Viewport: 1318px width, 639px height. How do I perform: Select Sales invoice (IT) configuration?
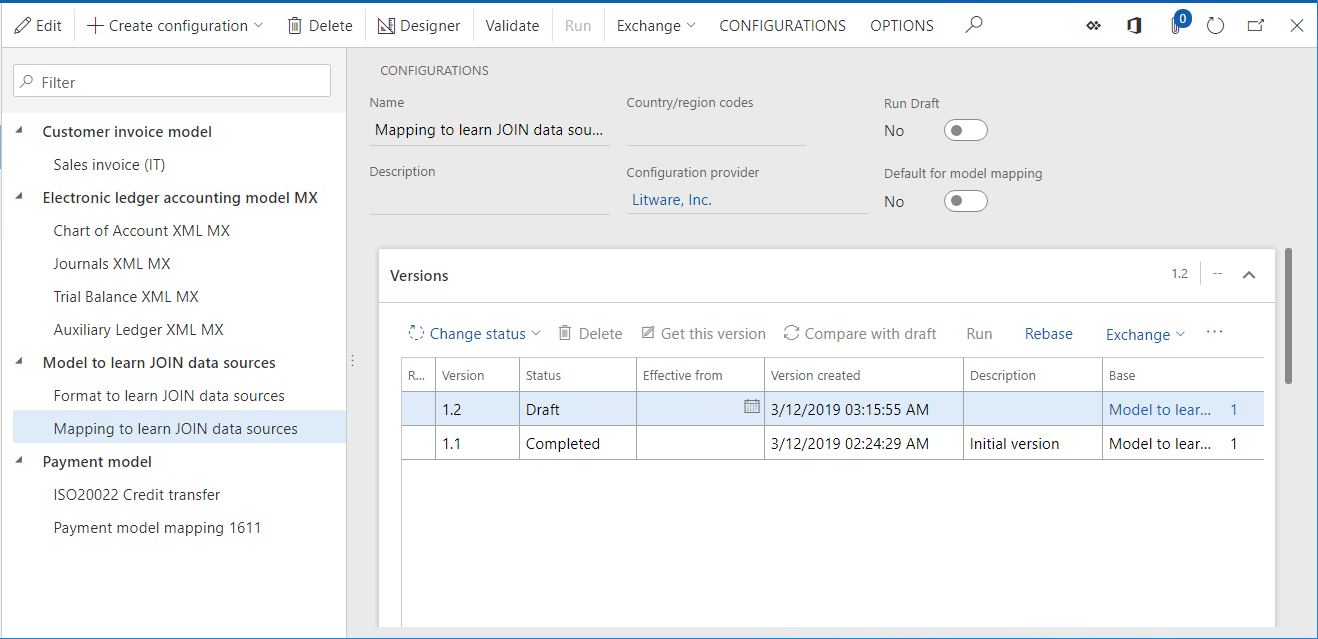[x=109, y=164]
